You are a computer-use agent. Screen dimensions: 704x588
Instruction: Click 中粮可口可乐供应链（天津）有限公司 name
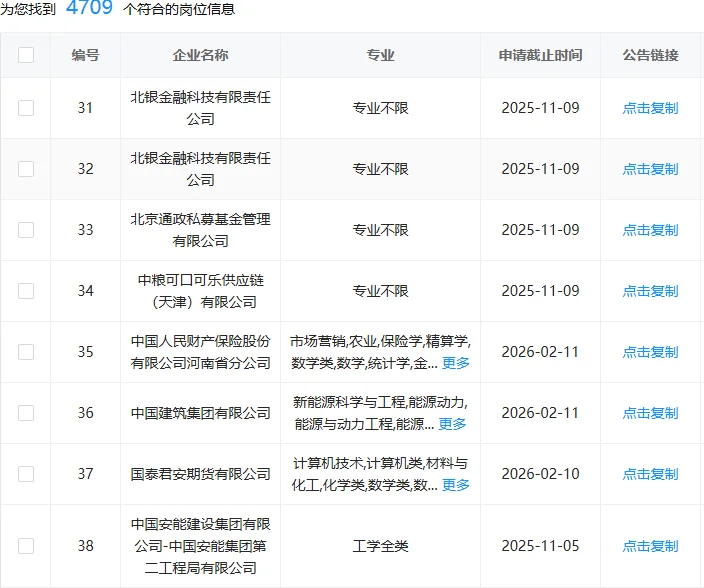pyautogui.click(x=200, y=291)
